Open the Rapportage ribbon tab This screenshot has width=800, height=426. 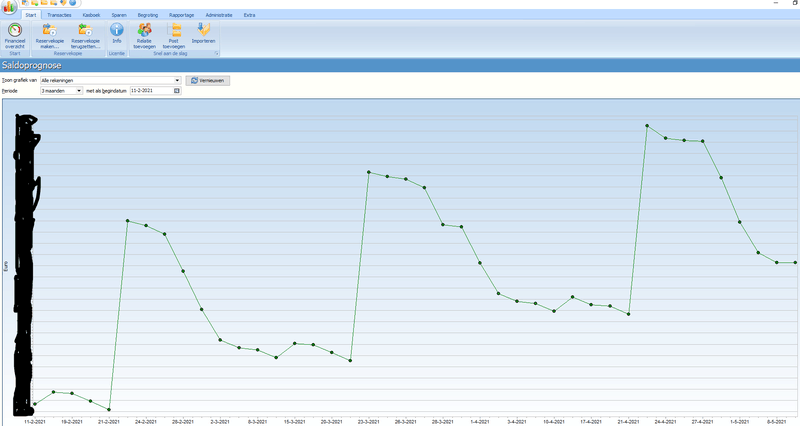pos(182,15)
